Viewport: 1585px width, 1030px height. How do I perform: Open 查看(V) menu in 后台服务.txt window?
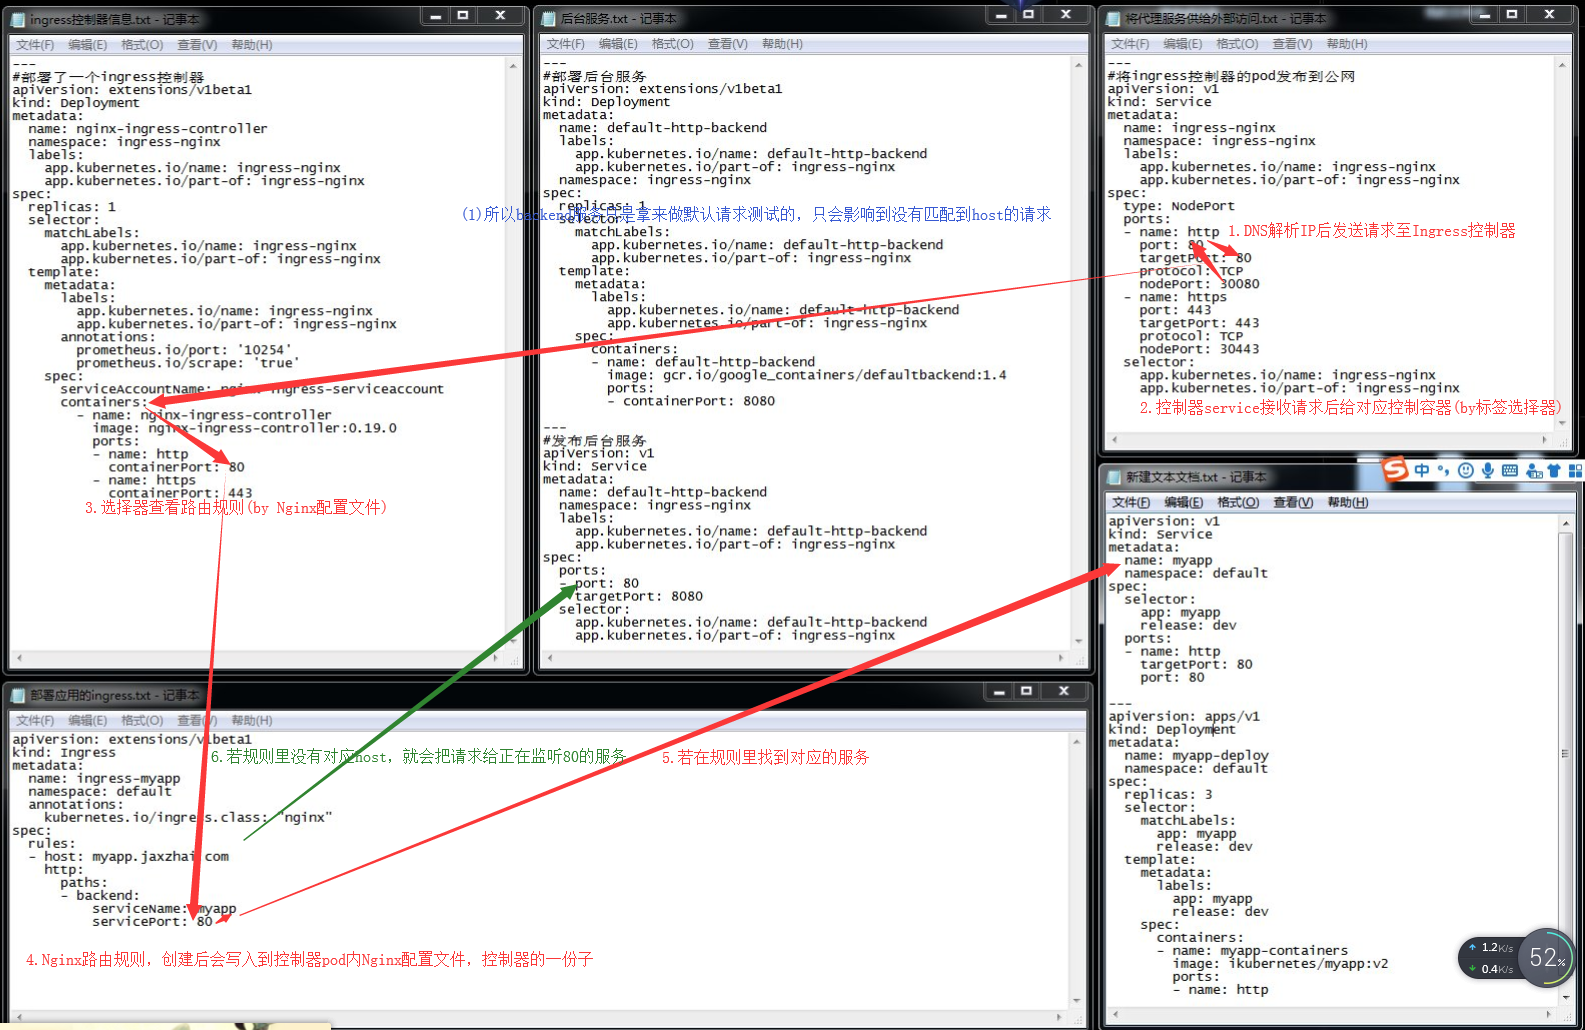click(x=728, y=44)
